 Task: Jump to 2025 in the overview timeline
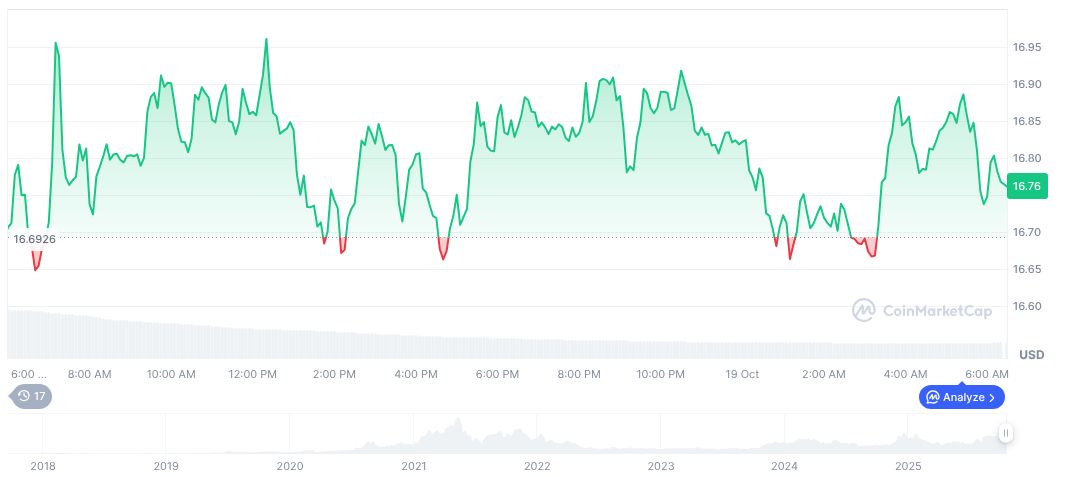[x=908, y=466]
